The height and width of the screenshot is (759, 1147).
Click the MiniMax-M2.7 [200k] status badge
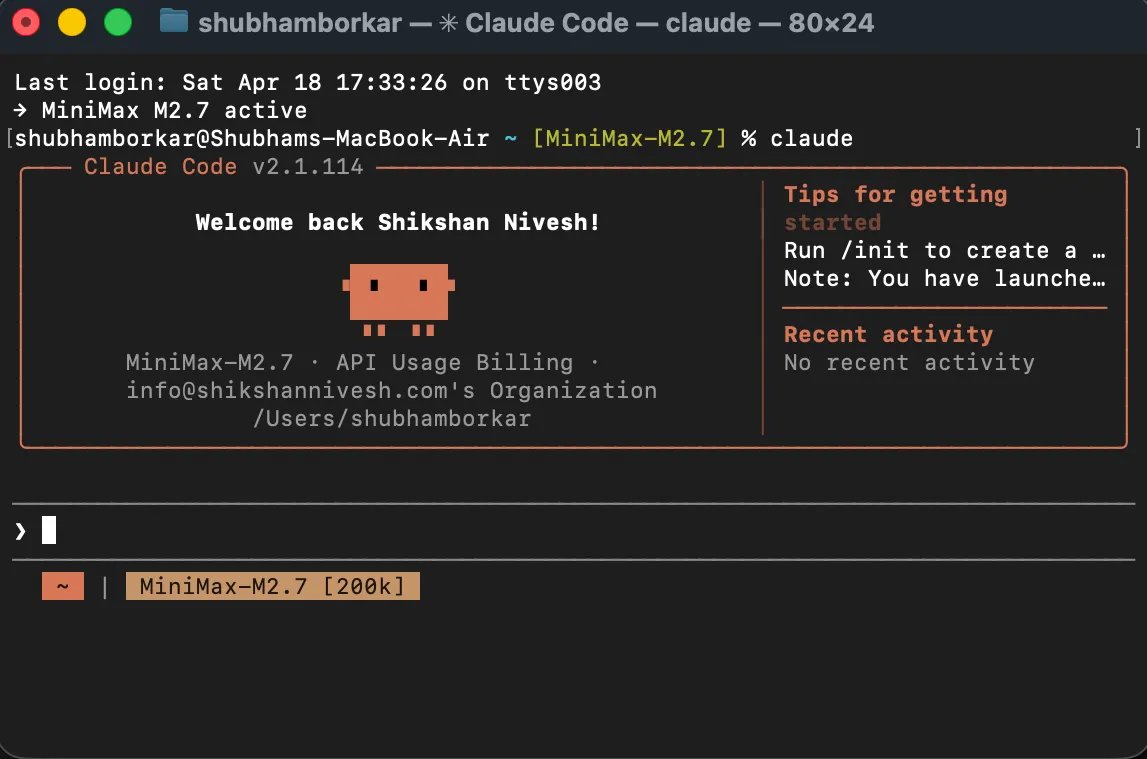[x=273, y=586]
